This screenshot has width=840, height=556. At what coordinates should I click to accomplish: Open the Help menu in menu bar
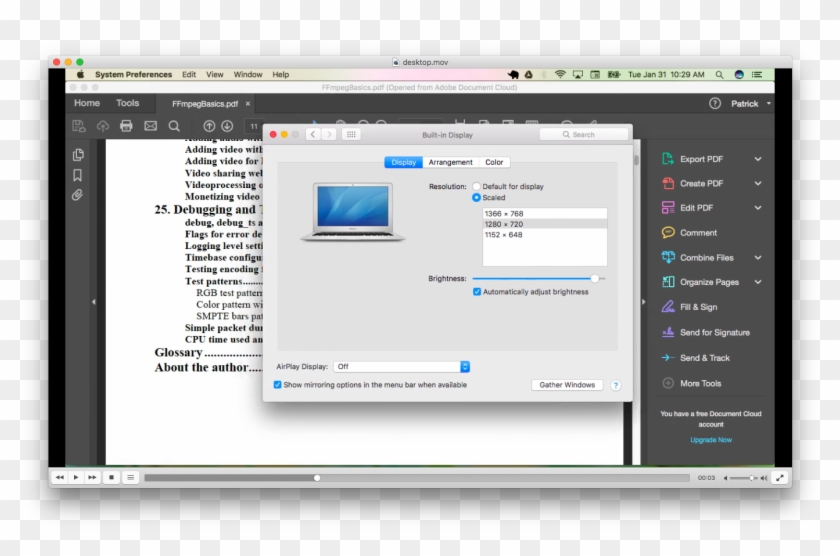pos(281,74)
